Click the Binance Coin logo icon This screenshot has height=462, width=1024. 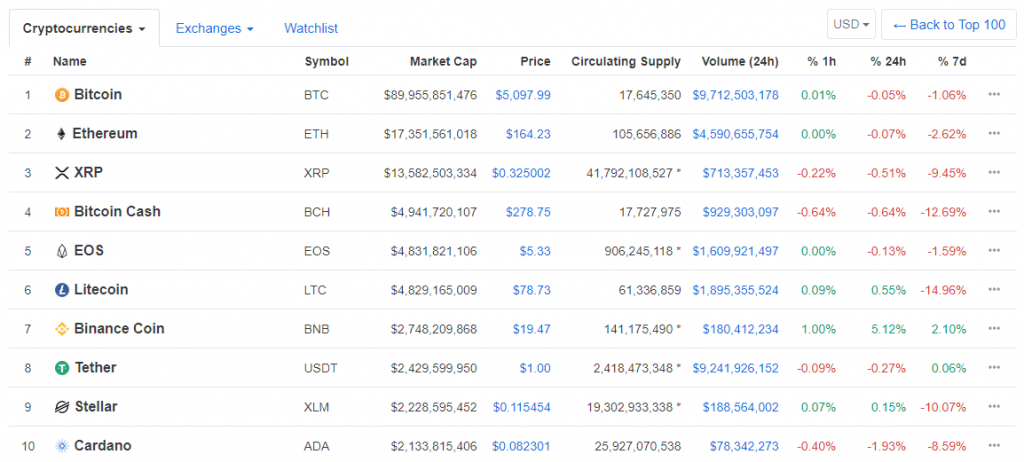61,329
